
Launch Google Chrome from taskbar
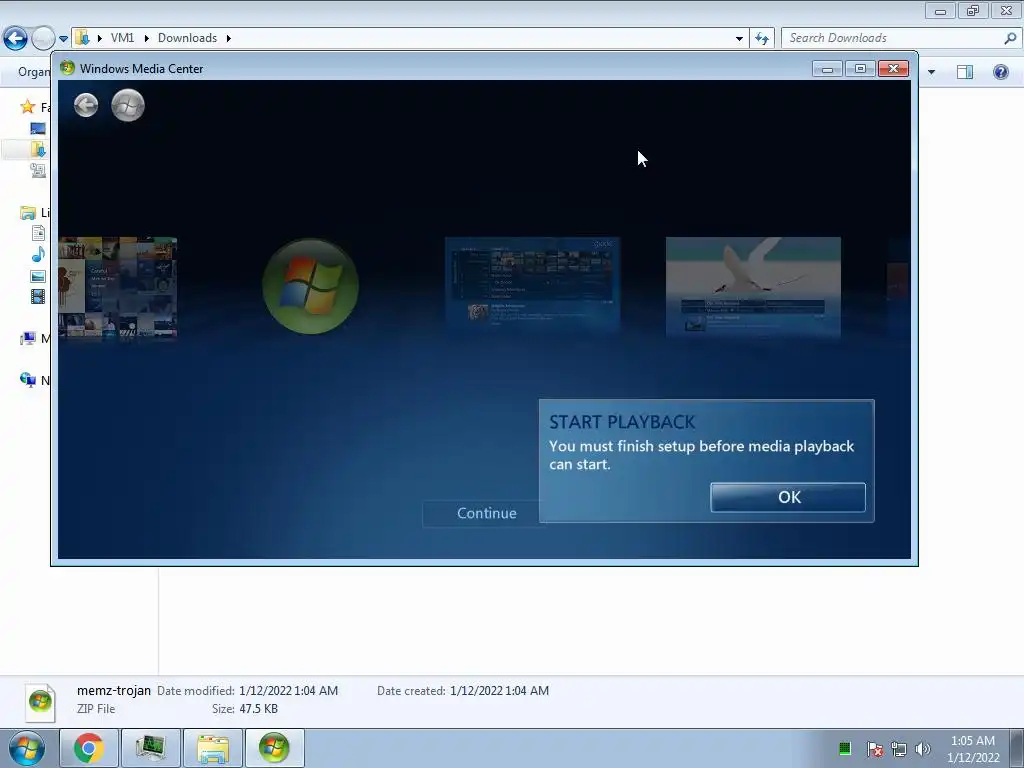click(89, 748)
